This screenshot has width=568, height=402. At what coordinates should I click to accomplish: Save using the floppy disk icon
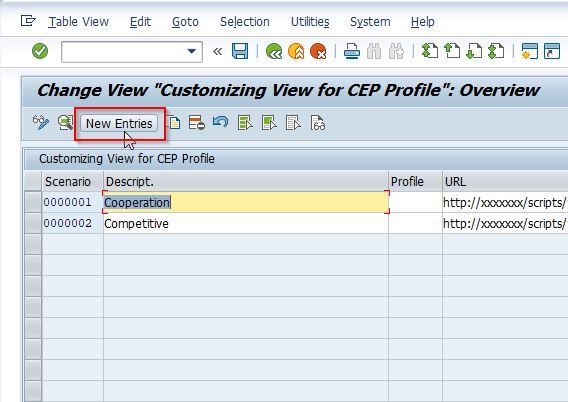[x=240, y=51]
